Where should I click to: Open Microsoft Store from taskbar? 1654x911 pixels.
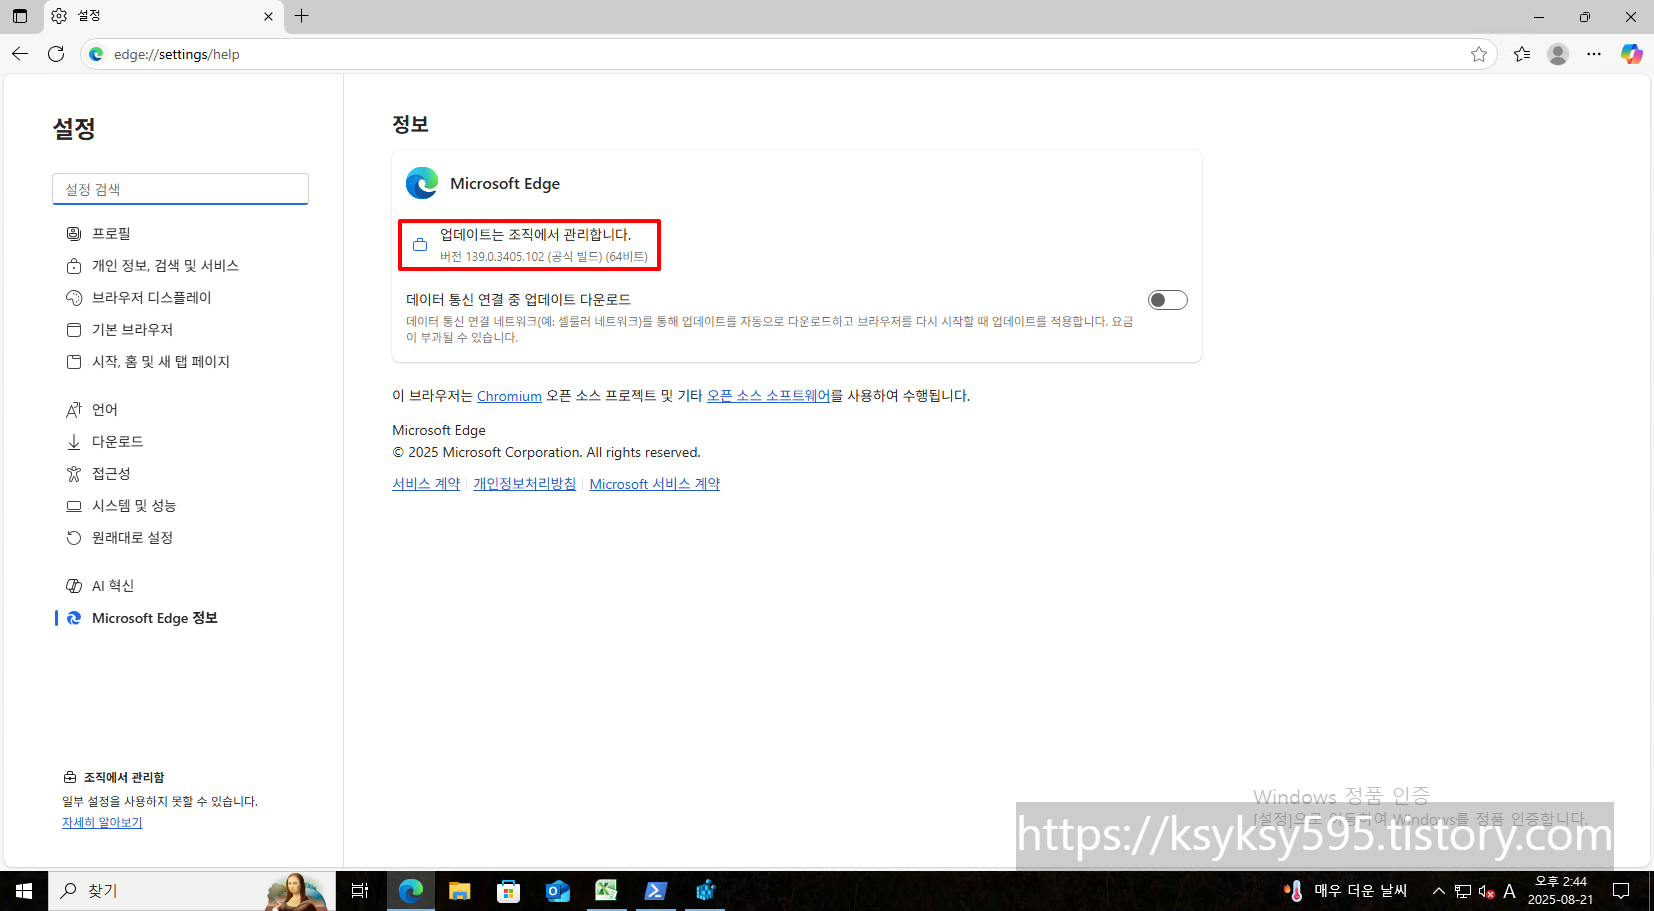tap(508, 890)
